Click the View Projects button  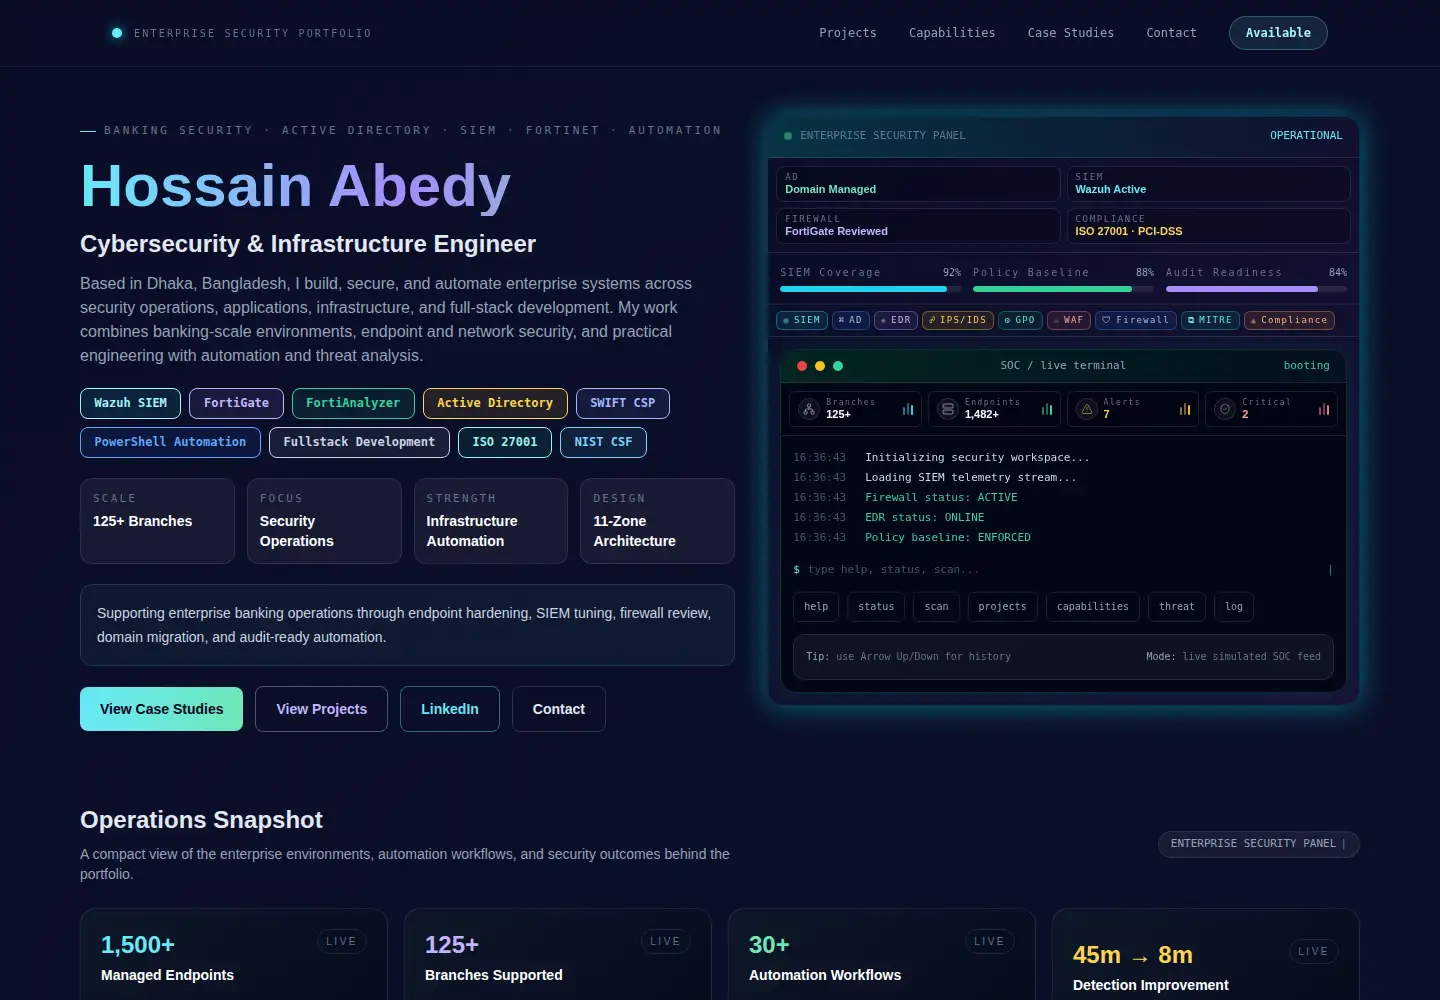[321, 709]
